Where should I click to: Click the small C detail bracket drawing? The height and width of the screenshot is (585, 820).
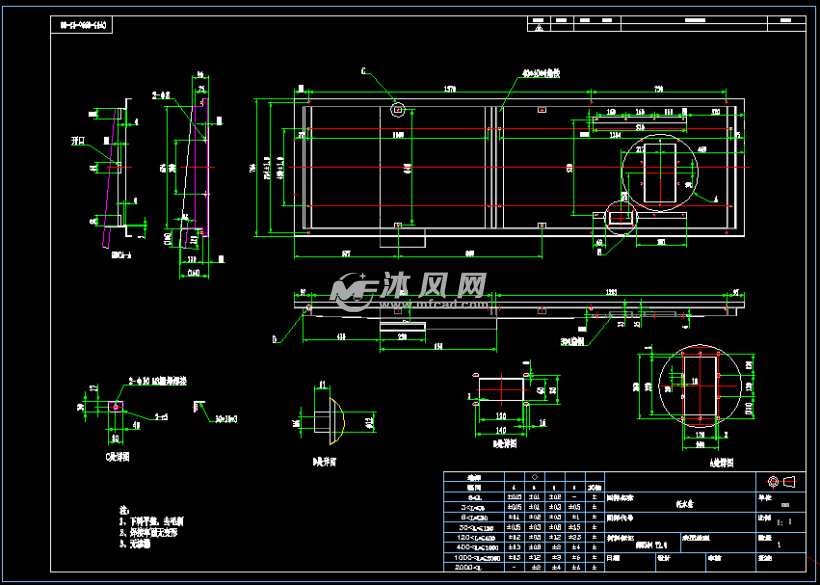pyautogui.click(x=114, y=410)
